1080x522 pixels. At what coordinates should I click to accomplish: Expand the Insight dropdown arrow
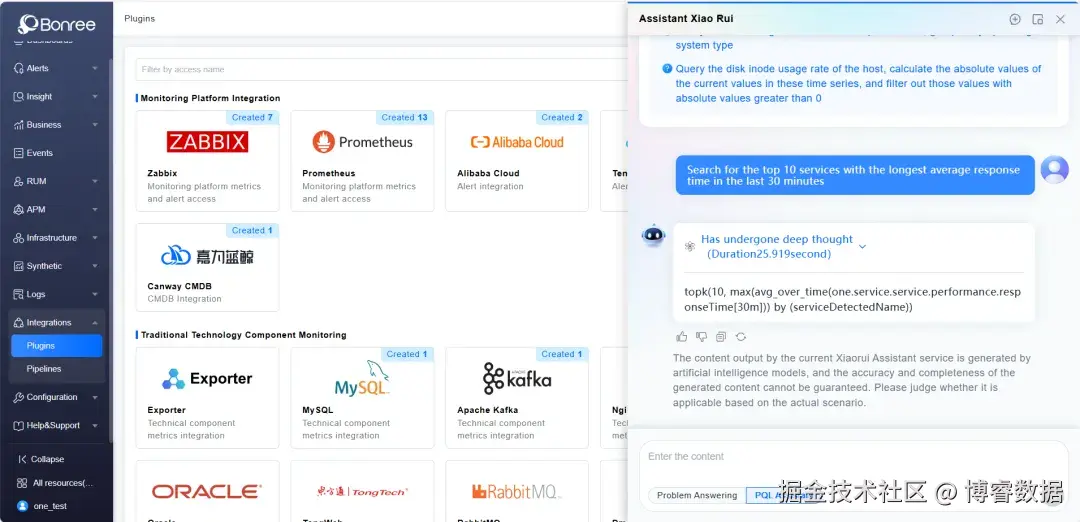coord(94,96)
